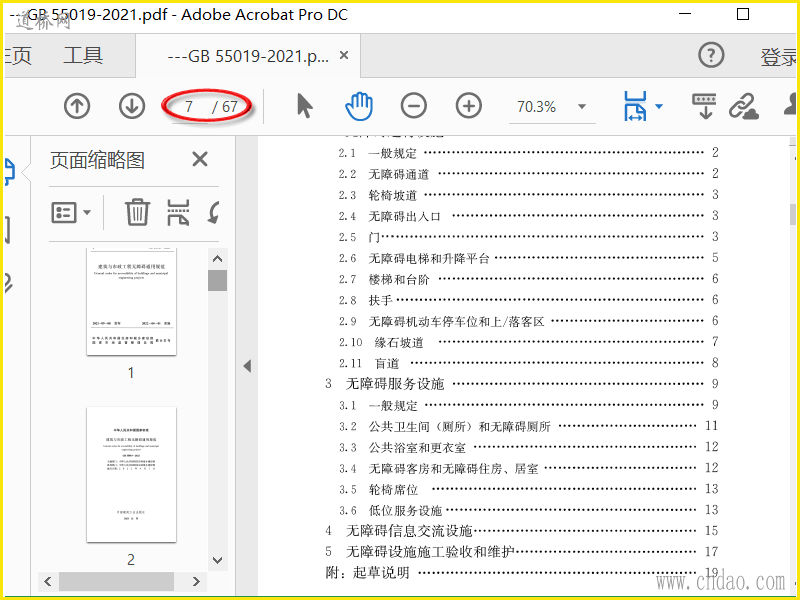Click contents entry 2.2 无障碍通道
This screenshot has width=800, height=600.
click(529, 174)
